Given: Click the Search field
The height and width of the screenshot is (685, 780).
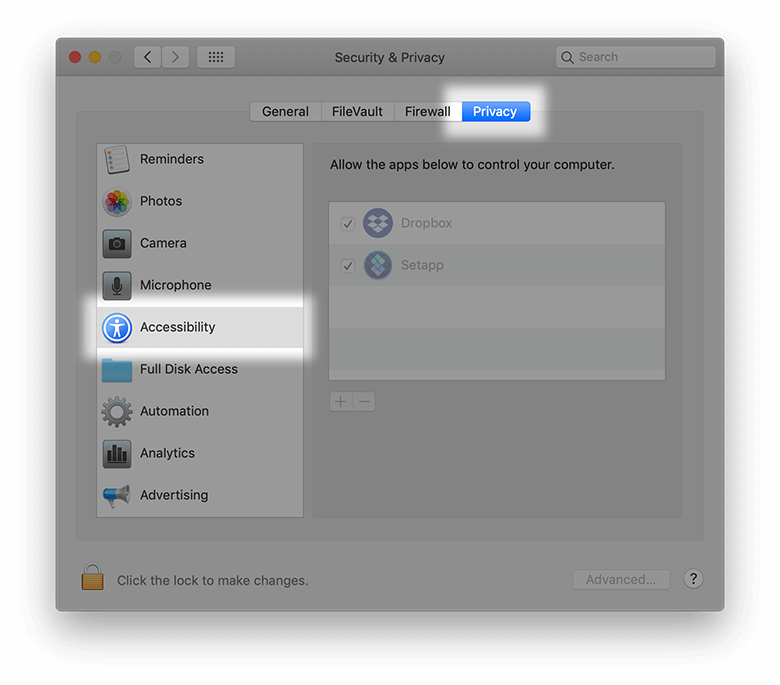Looking at the screenshot, I should 636,57.
